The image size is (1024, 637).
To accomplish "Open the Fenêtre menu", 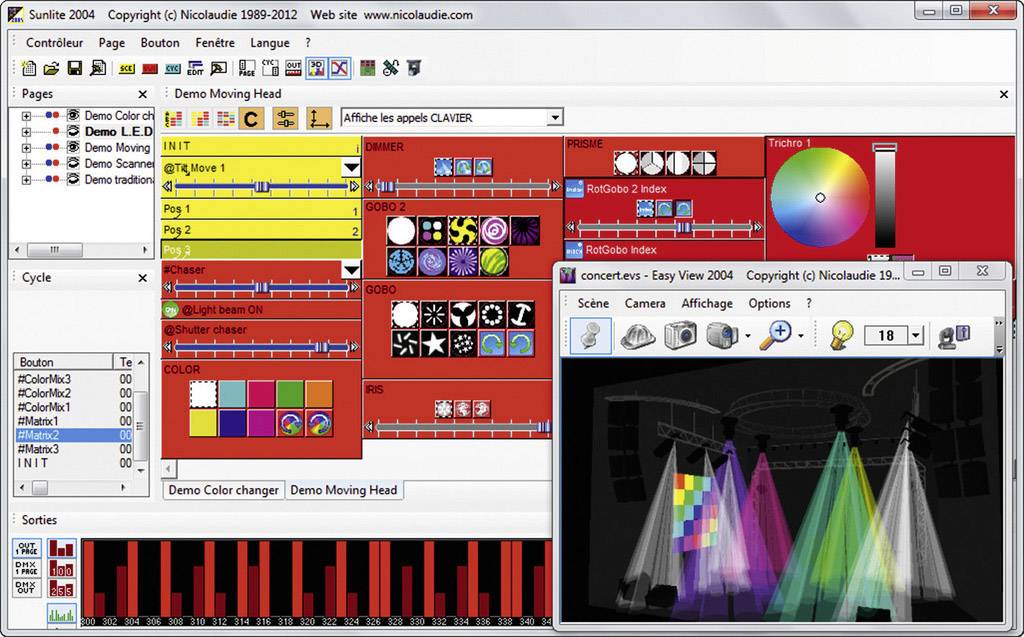I will click(215, 43).
